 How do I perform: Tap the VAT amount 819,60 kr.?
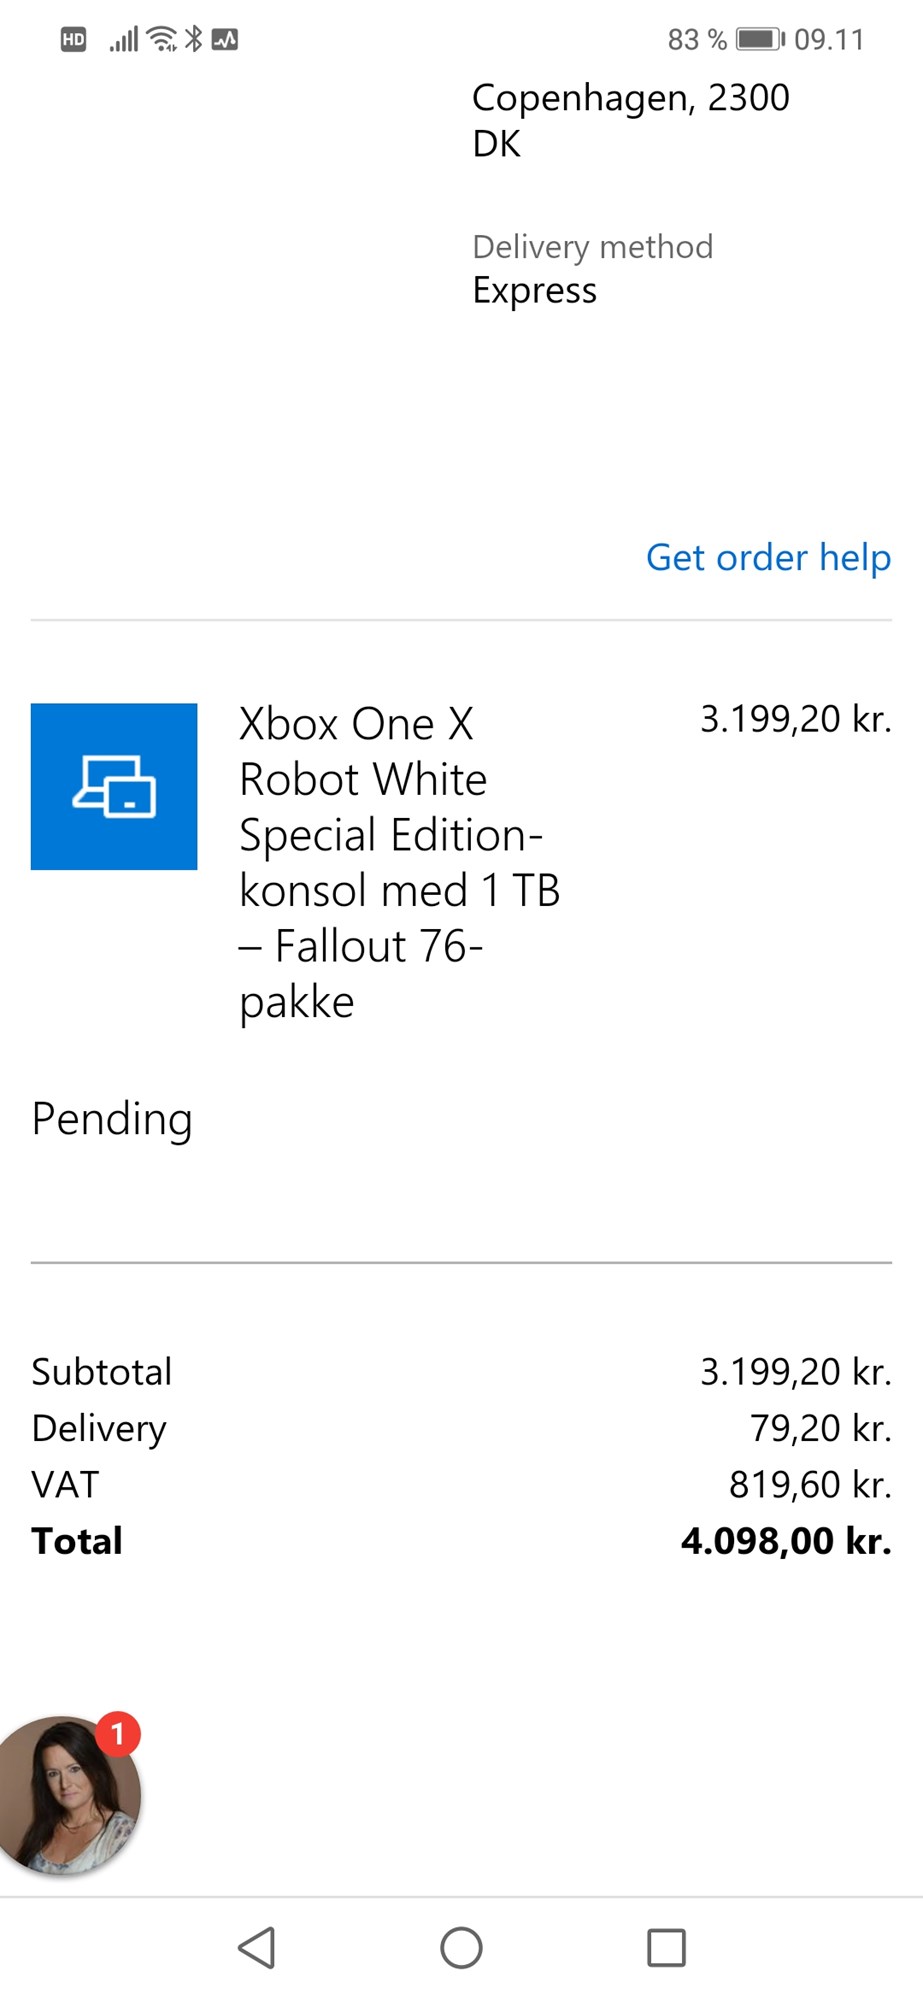tap(810, 1485)
